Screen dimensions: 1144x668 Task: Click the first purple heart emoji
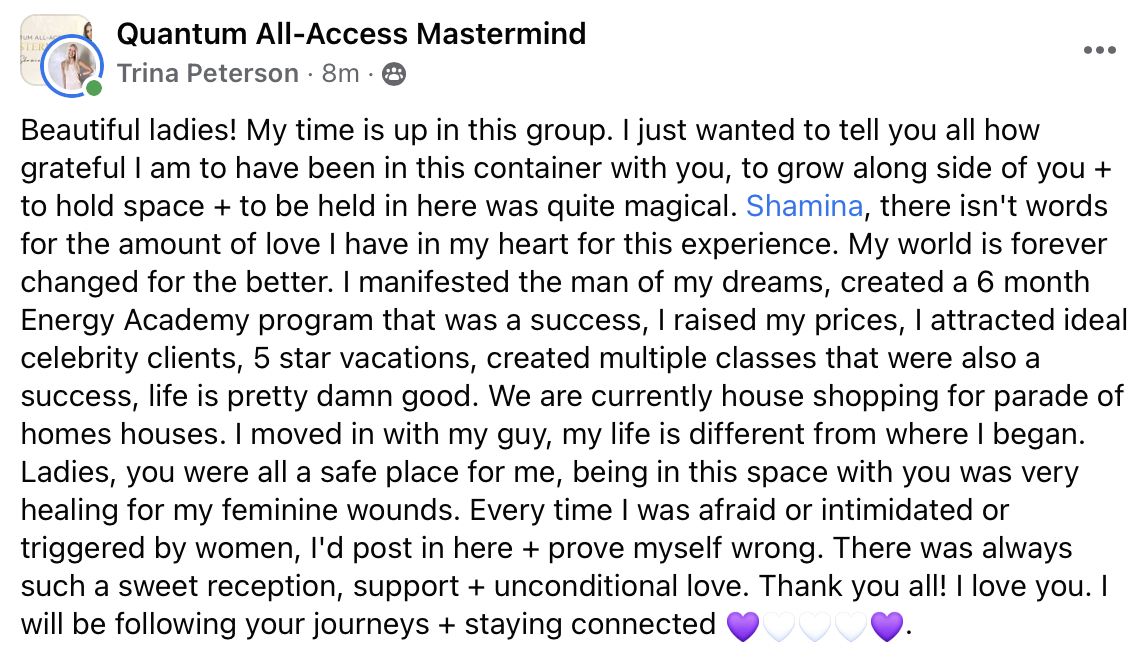[743, 624]
